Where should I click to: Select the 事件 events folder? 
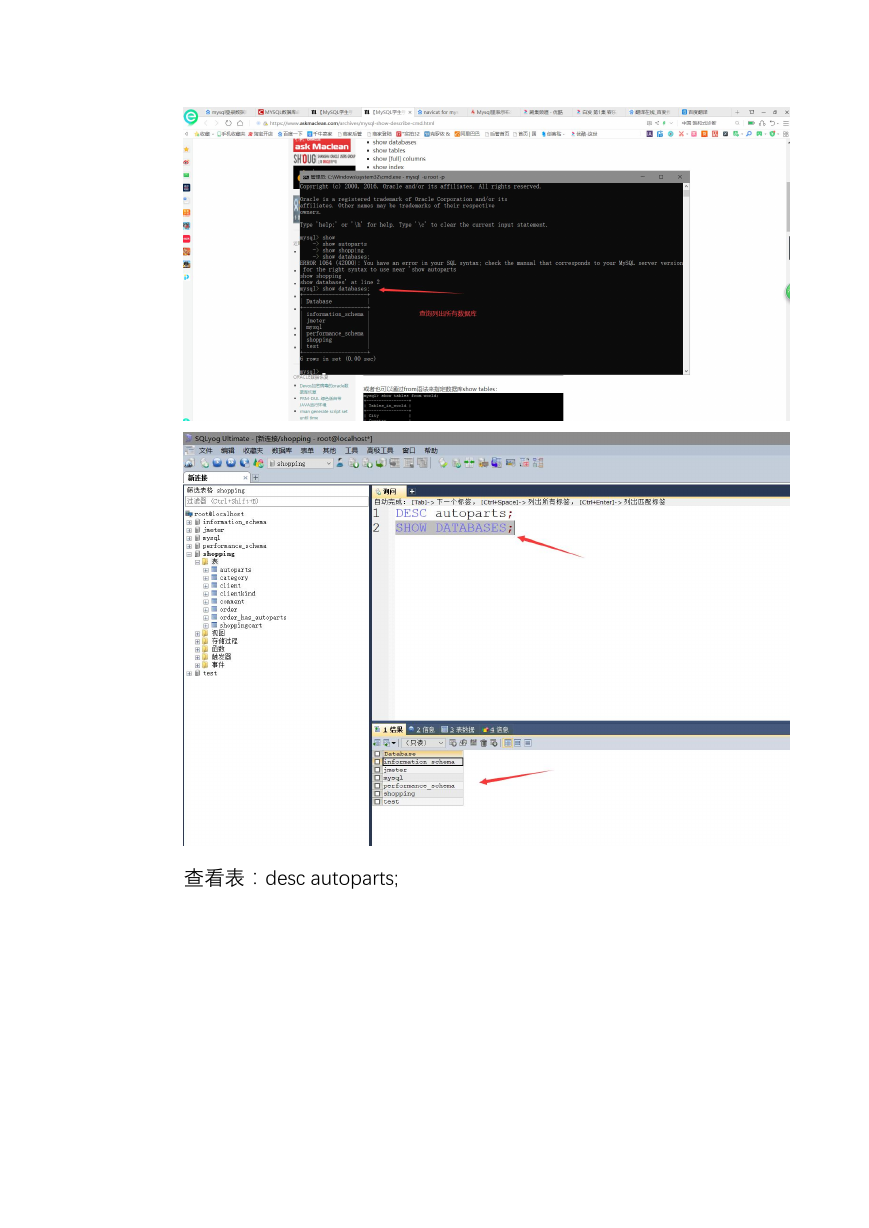[x=218, y=666]
